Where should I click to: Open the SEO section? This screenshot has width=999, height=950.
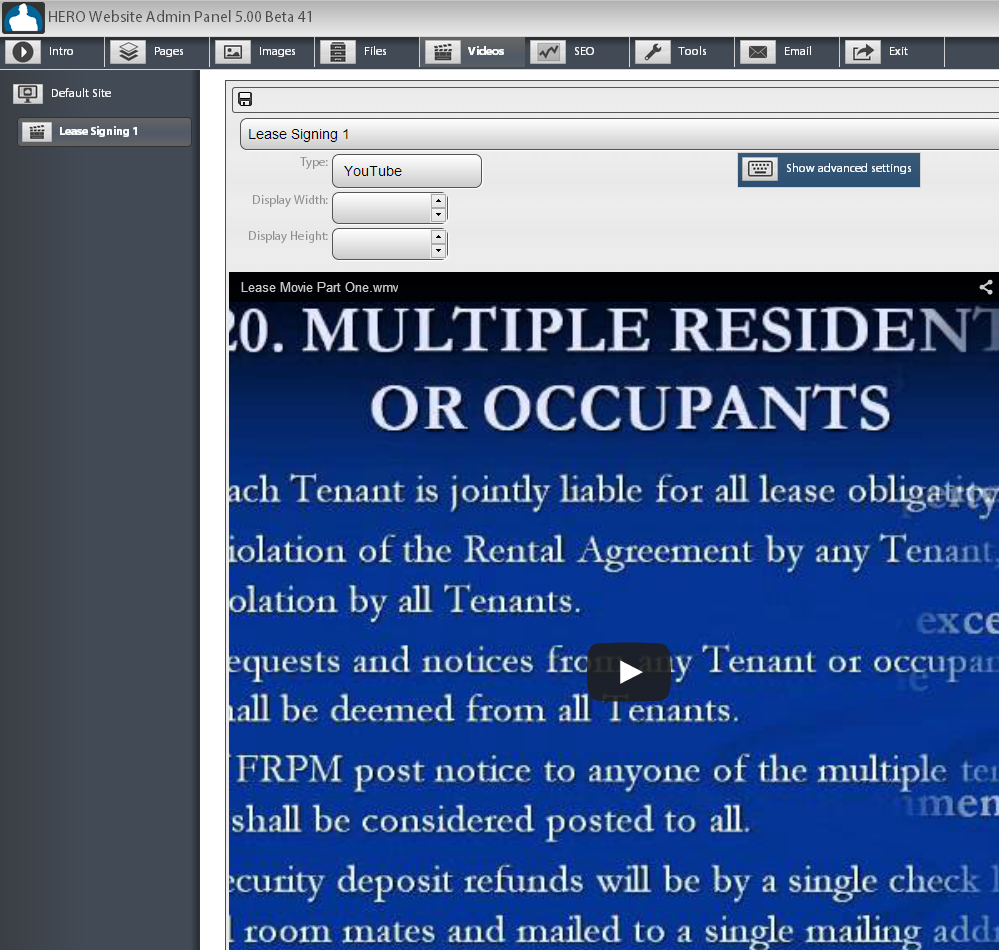tap(577, 52)
